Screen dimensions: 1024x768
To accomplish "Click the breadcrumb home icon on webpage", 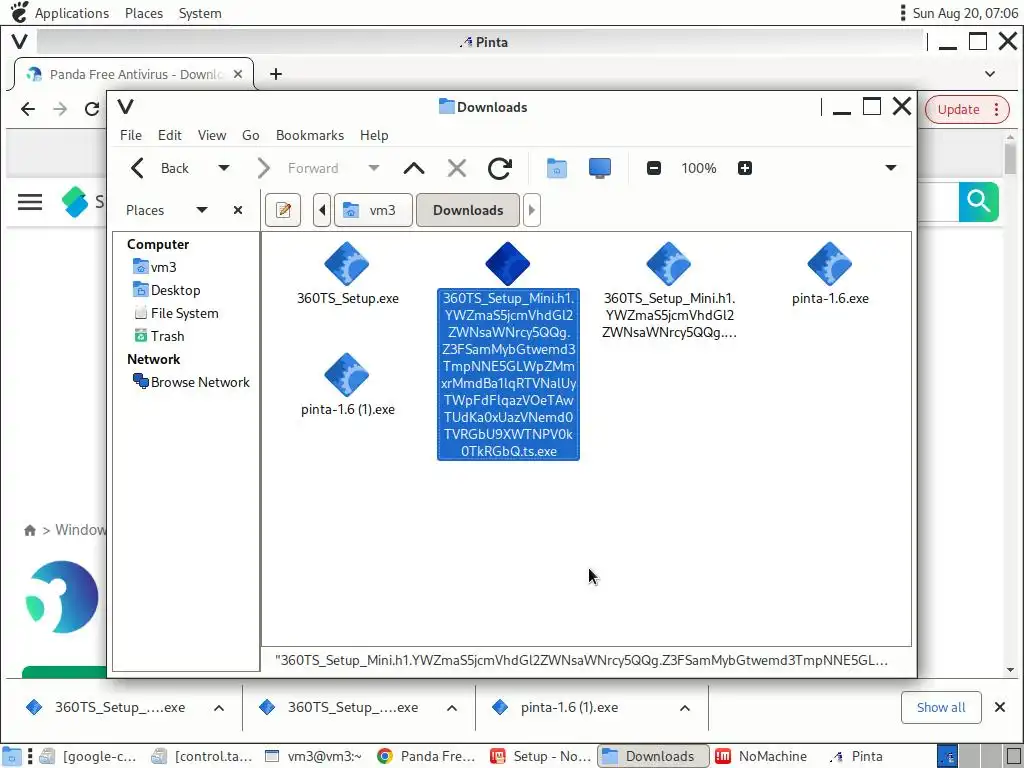I will coord(30,530).
